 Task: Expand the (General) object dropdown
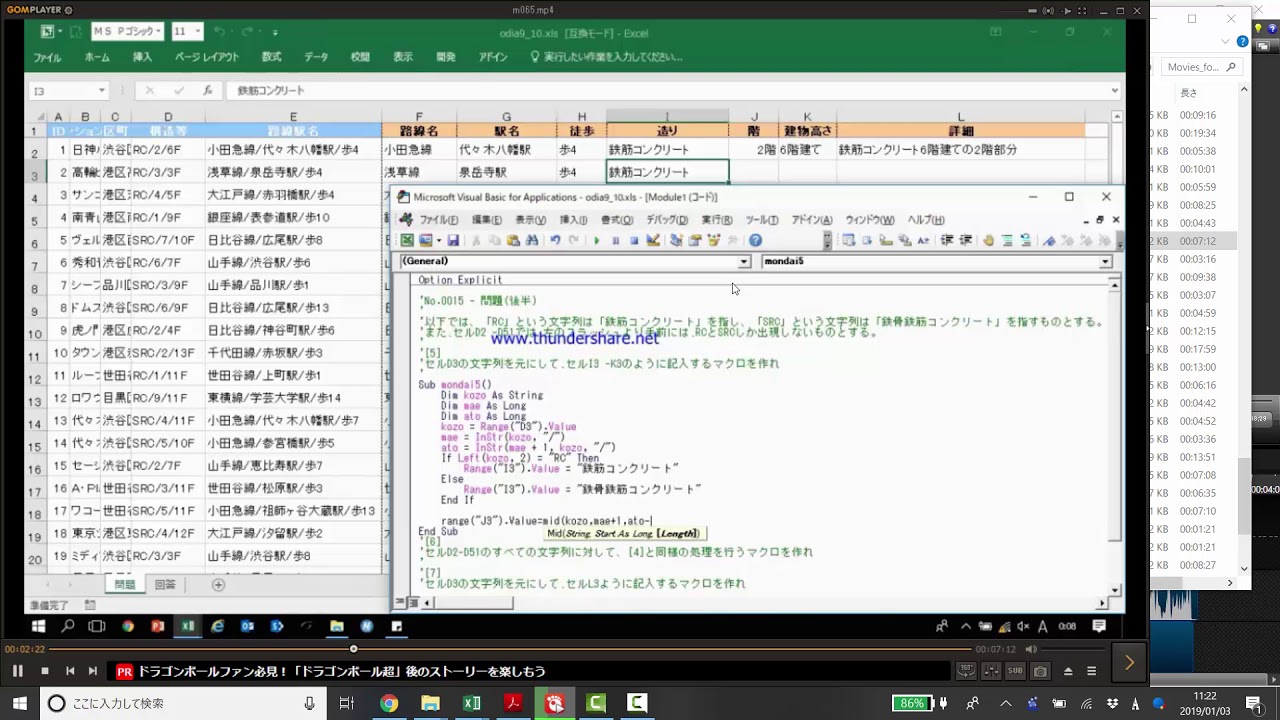click(x=743, y=262)
